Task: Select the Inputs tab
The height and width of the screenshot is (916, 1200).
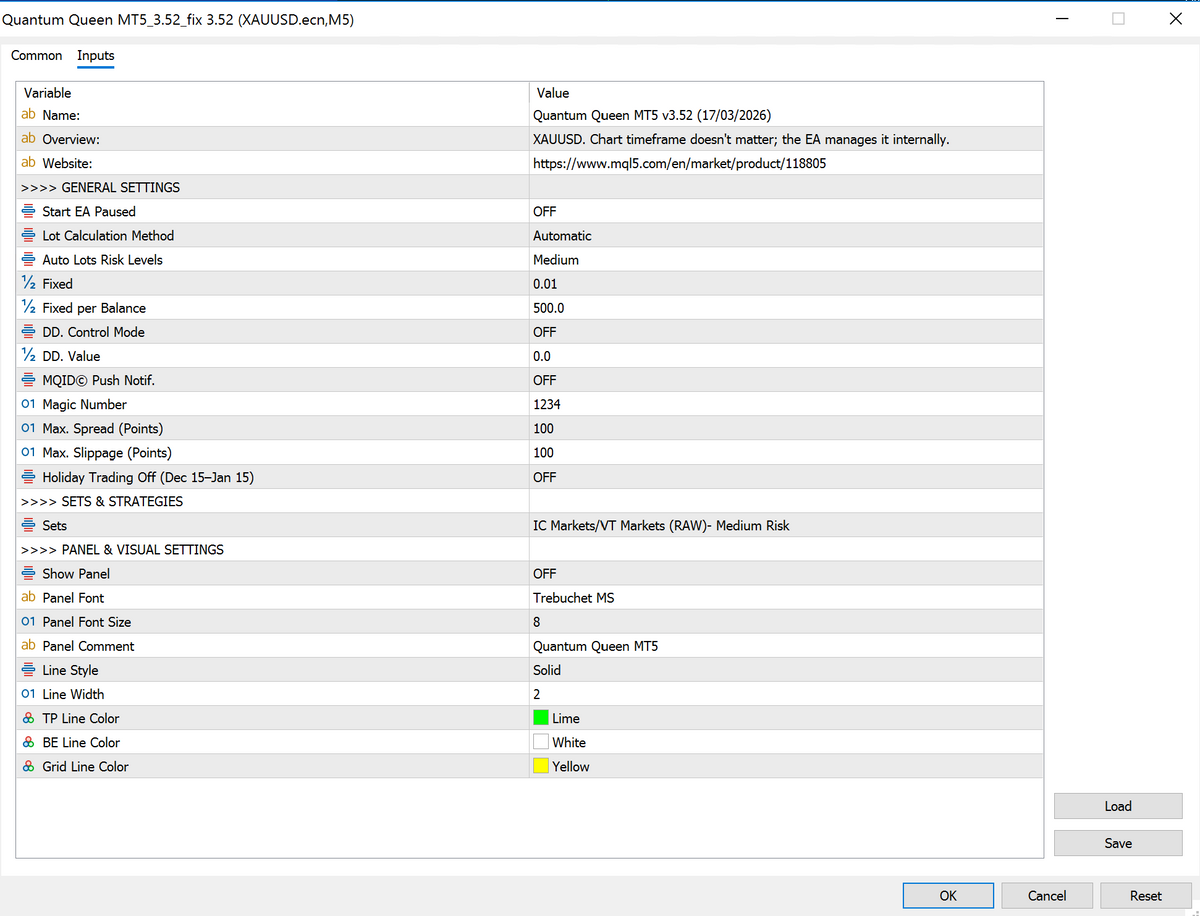Action: 96,56
